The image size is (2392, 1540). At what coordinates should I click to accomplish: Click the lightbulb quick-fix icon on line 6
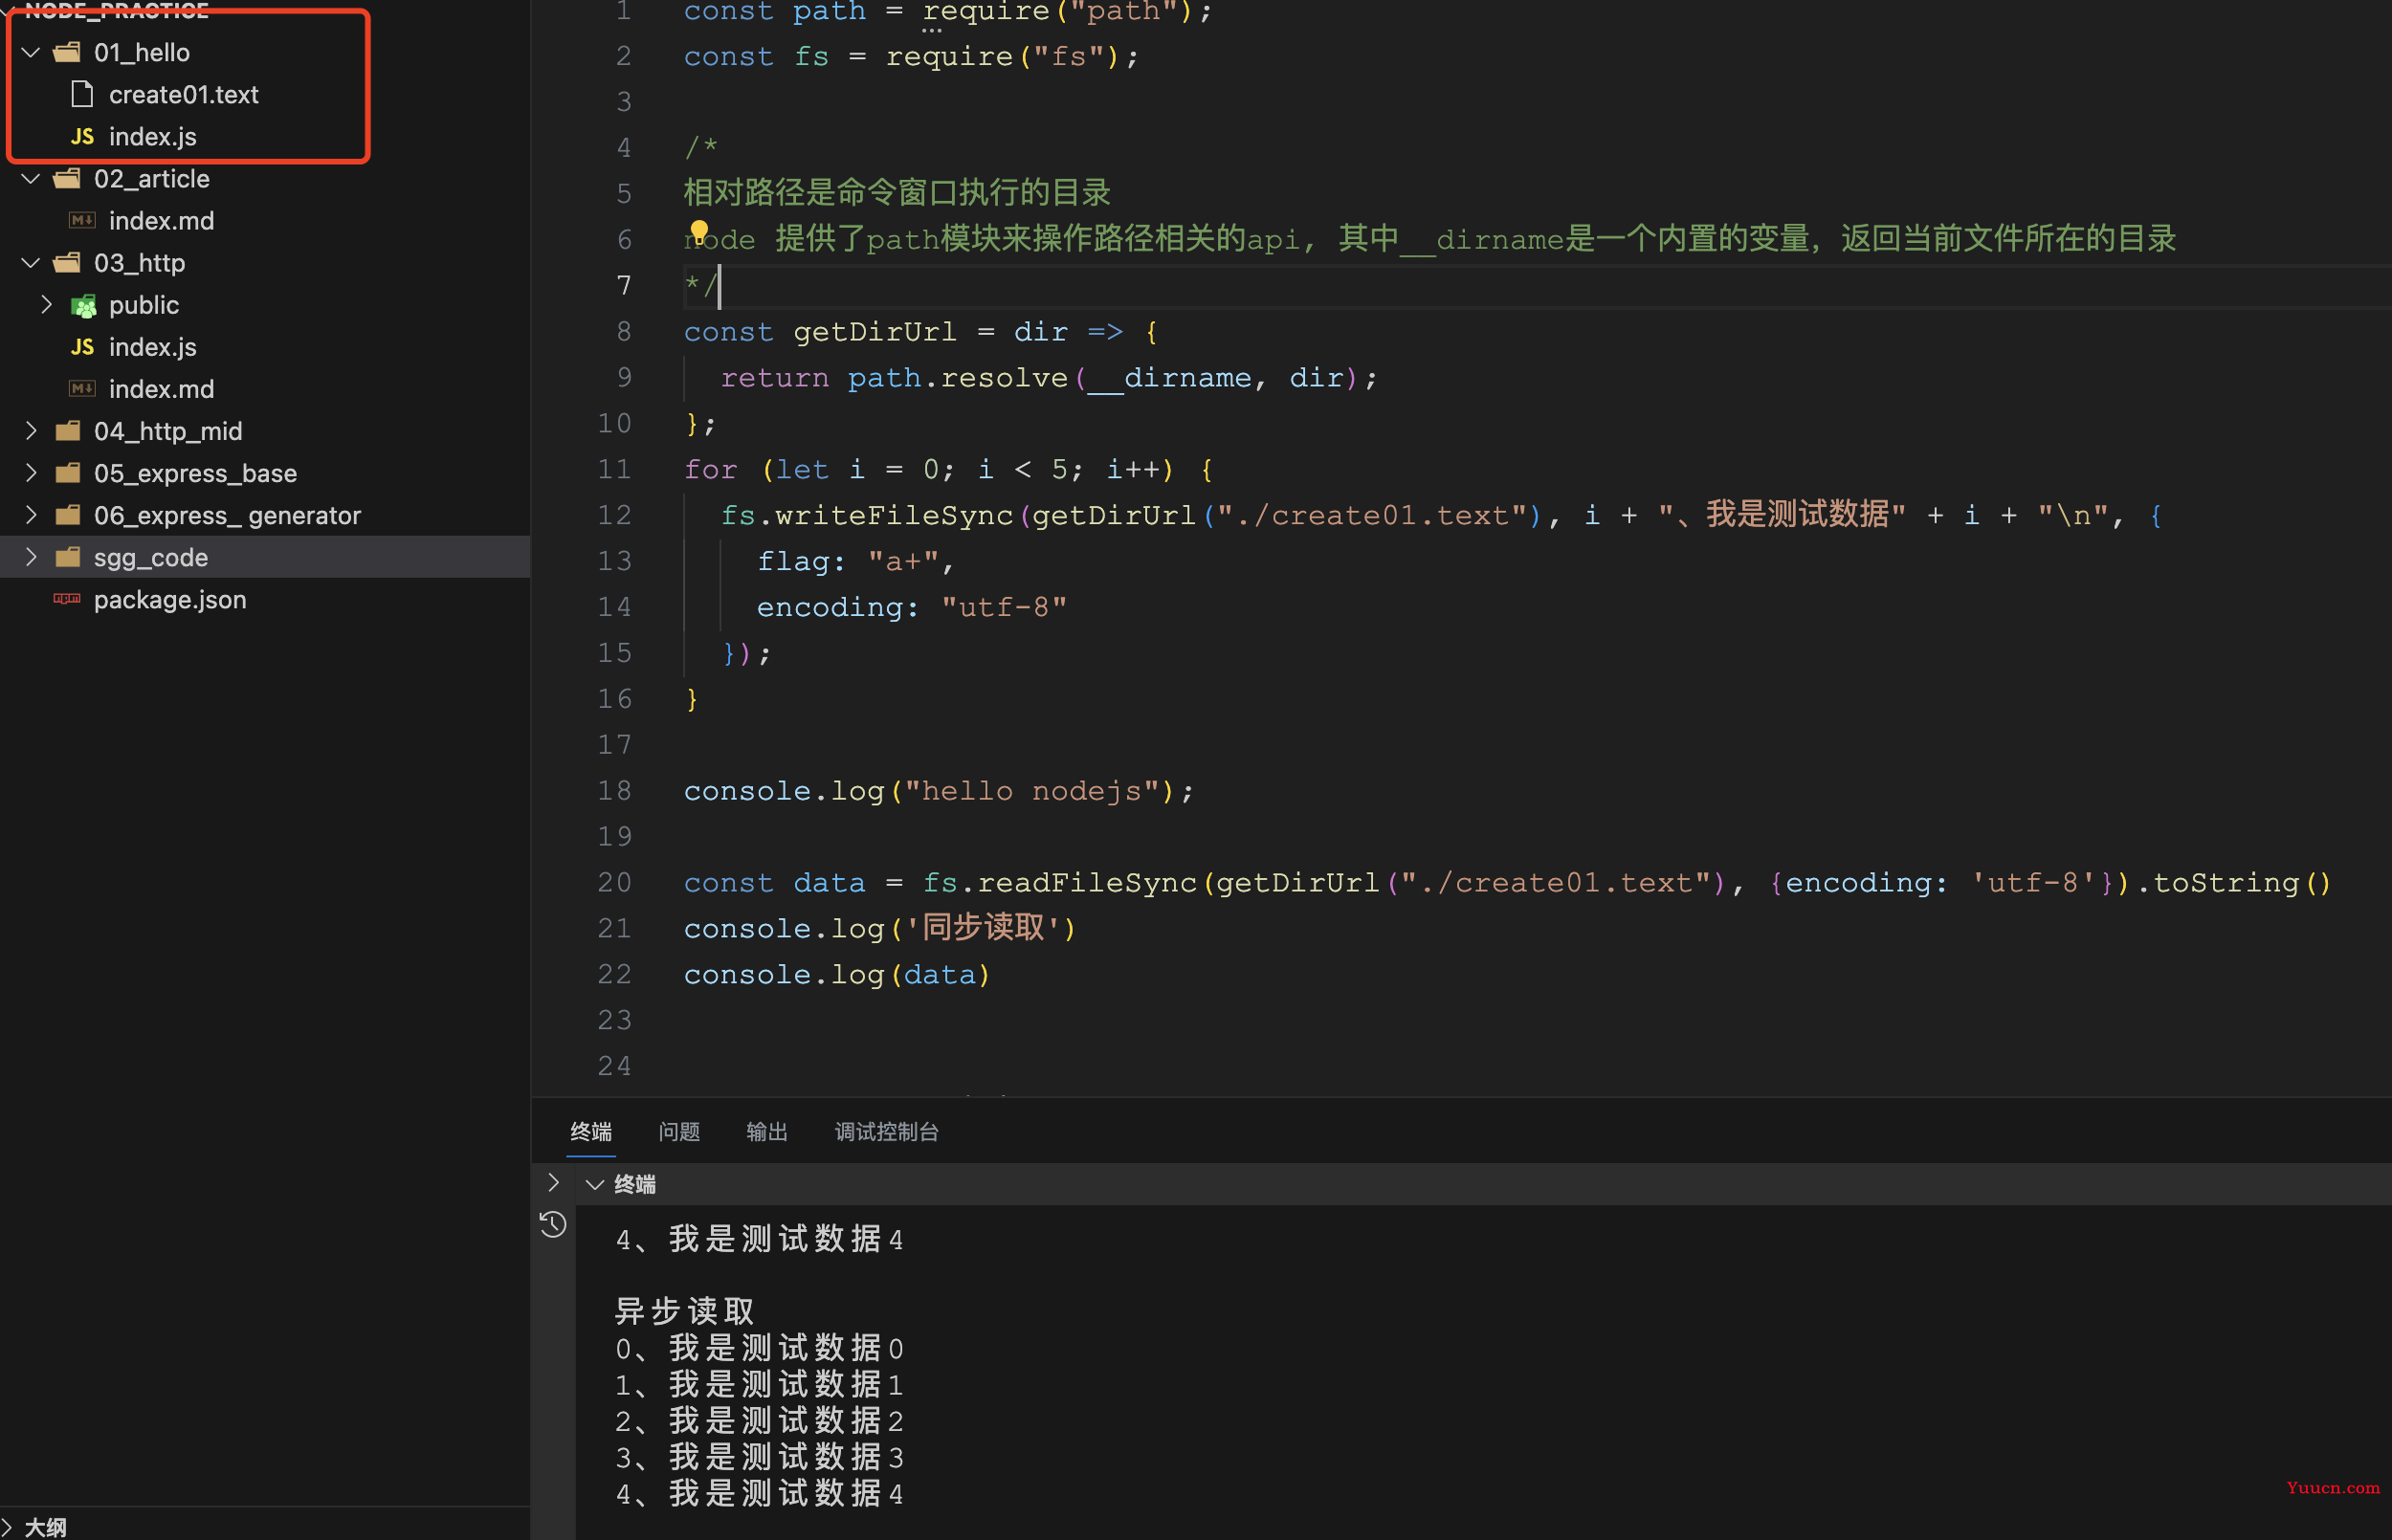point(699,232)
